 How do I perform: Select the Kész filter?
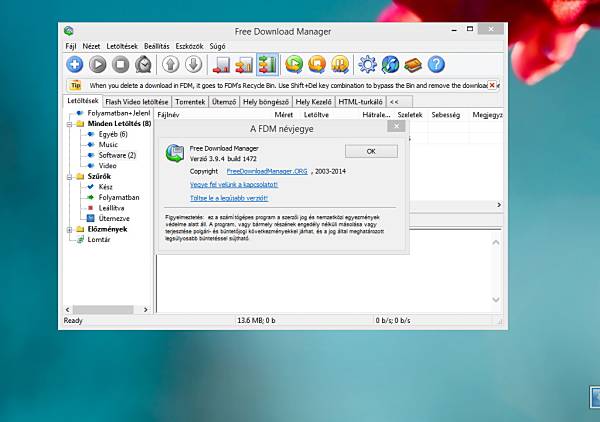(105, 187)
